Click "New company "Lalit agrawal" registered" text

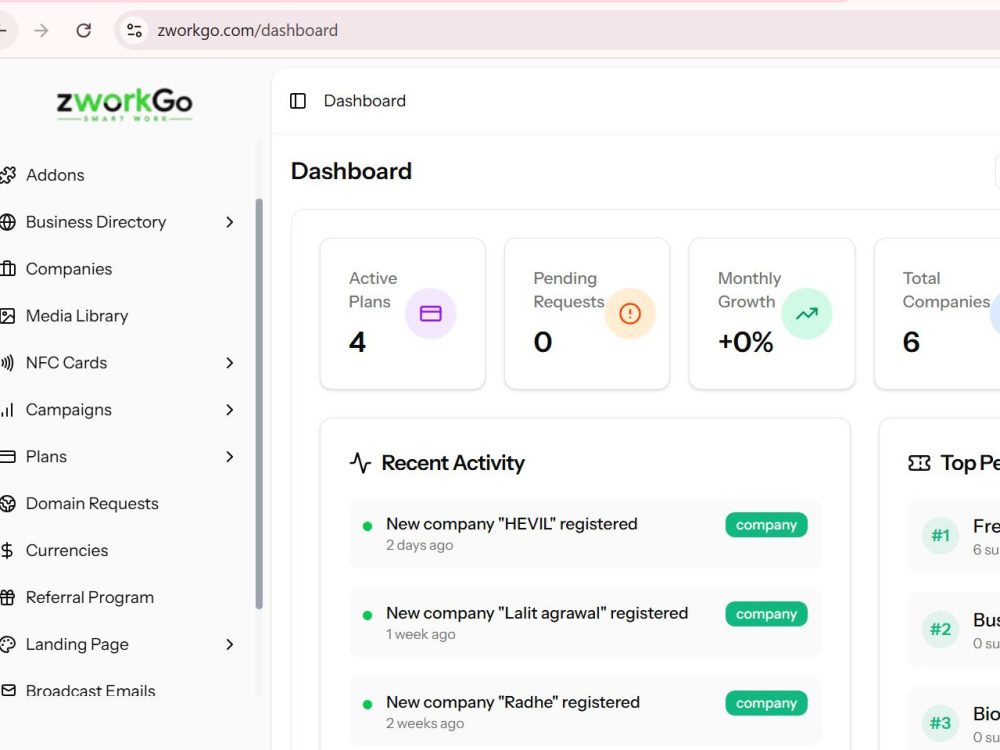click(537, 613)
